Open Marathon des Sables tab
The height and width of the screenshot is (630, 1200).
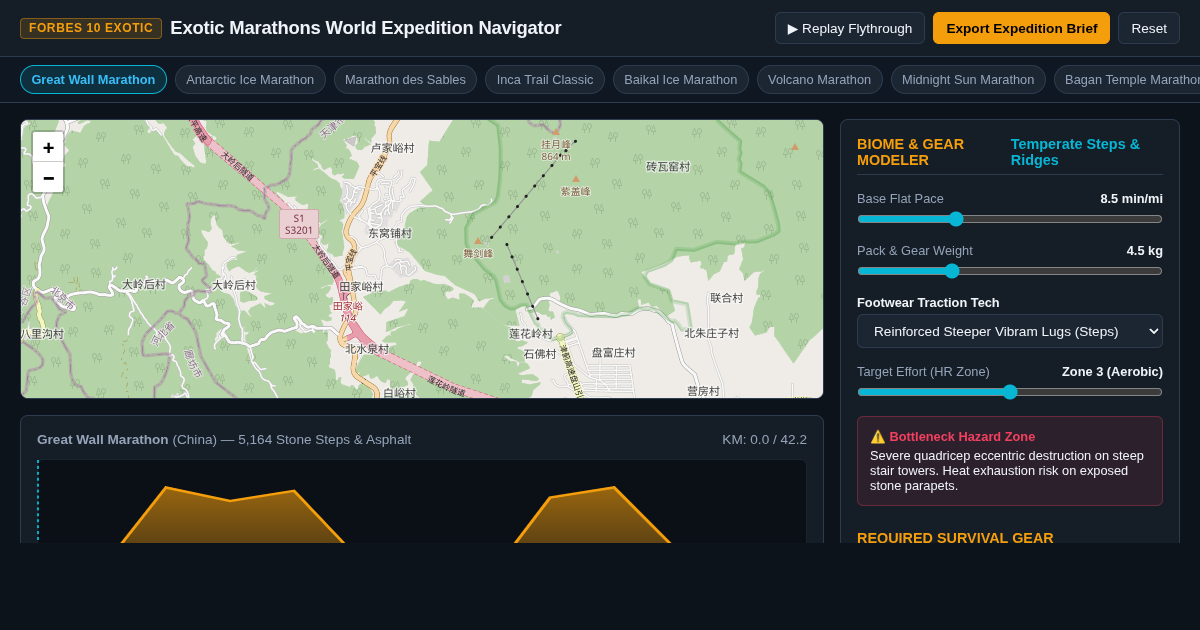tap(405, 80)
